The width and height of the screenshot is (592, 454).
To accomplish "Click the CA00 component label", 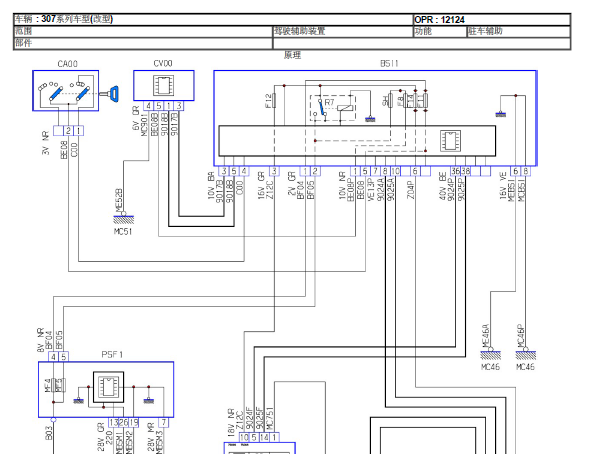I will pos(68,64).
